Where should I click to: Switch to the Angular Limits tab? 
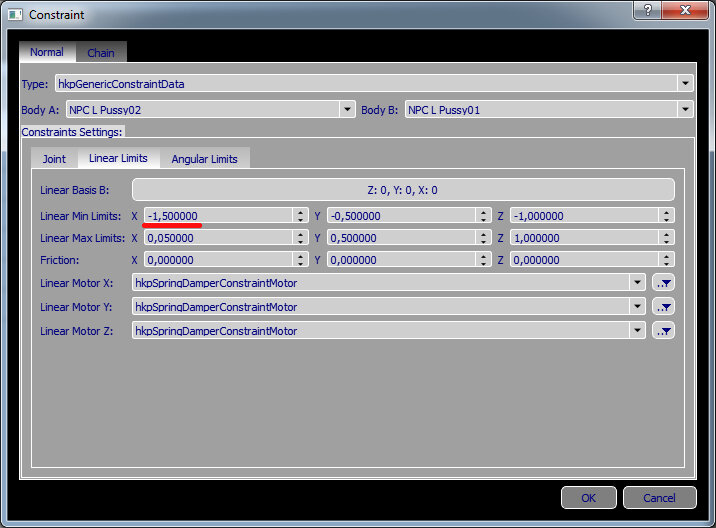point(204,159)
